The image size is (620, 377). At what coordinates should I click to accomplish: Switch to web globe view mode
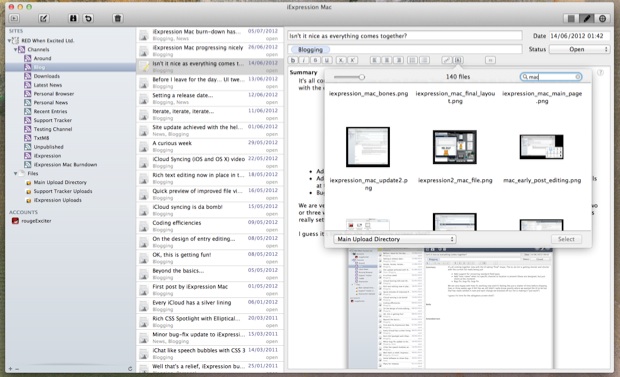pyautogui.click(x=602, y=18)
